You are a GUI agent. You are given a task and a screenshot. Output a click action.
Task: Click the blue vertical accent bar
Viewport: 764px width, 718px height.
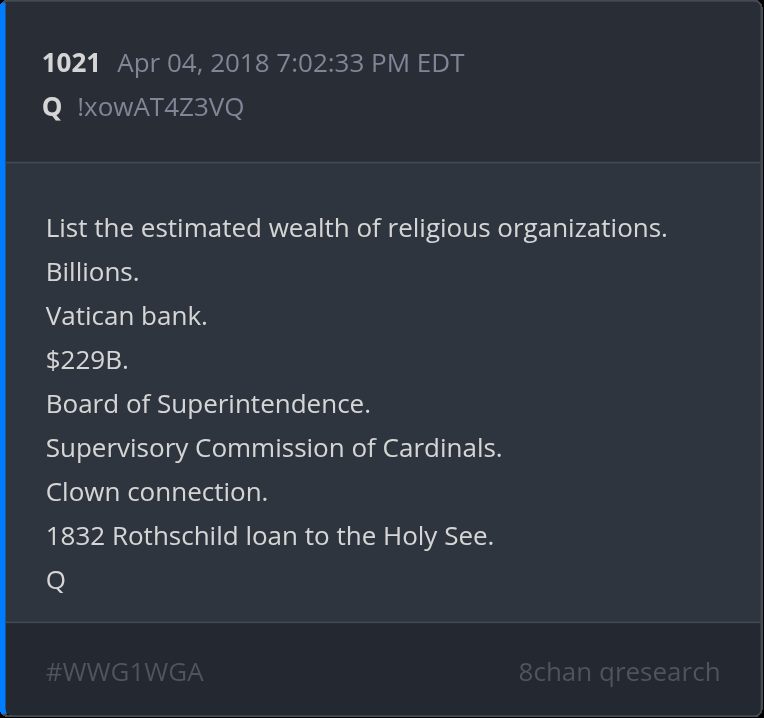click(x=3, y=359)
